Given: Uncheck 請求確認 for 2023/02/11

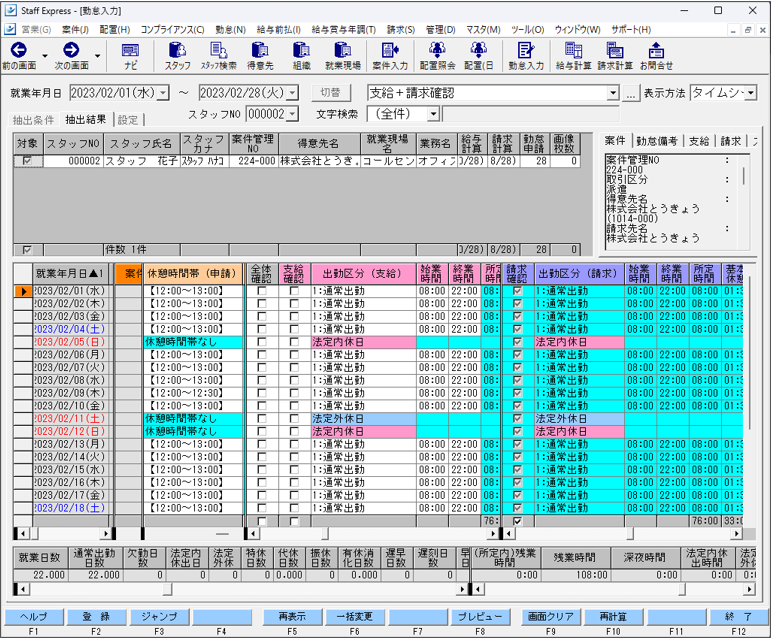Looking at the screenshot, I should 517,419.
